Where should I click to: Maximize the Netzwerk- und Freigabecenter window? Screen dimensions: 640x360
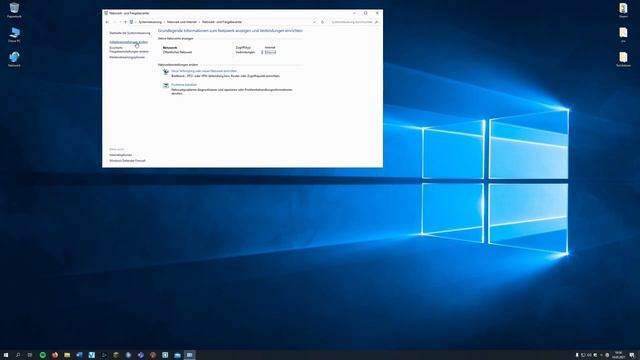(365, 13)
